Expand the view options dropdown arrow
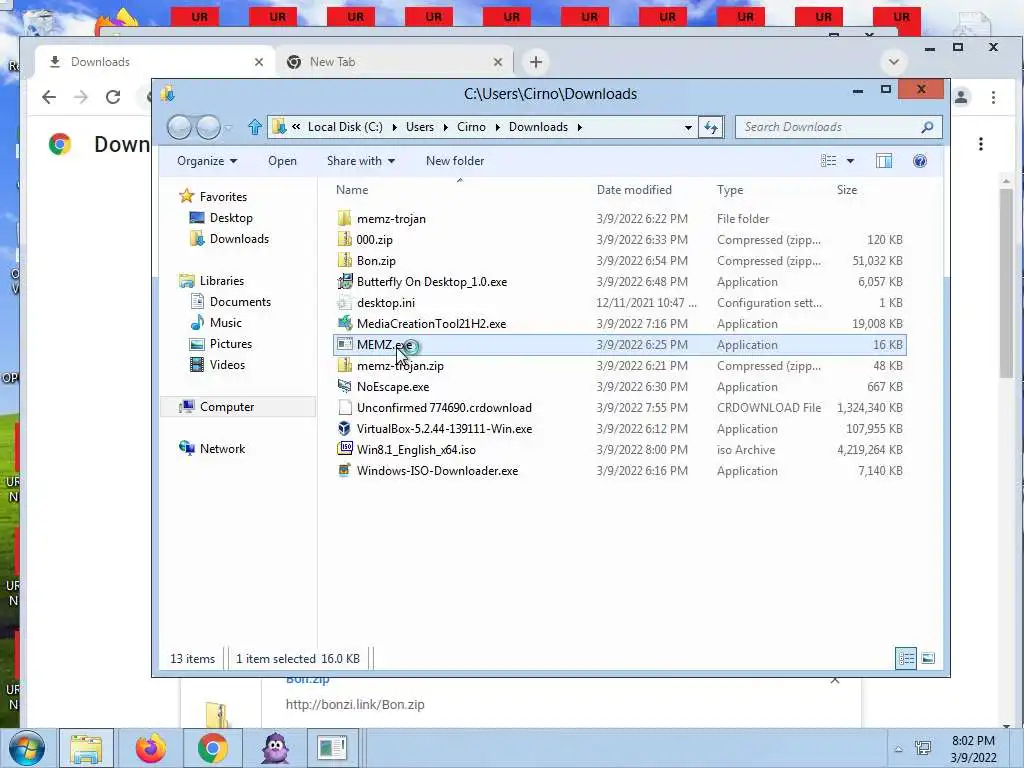Image resolution: width=1024 pixels, height=768 pixels. [850, 161]
